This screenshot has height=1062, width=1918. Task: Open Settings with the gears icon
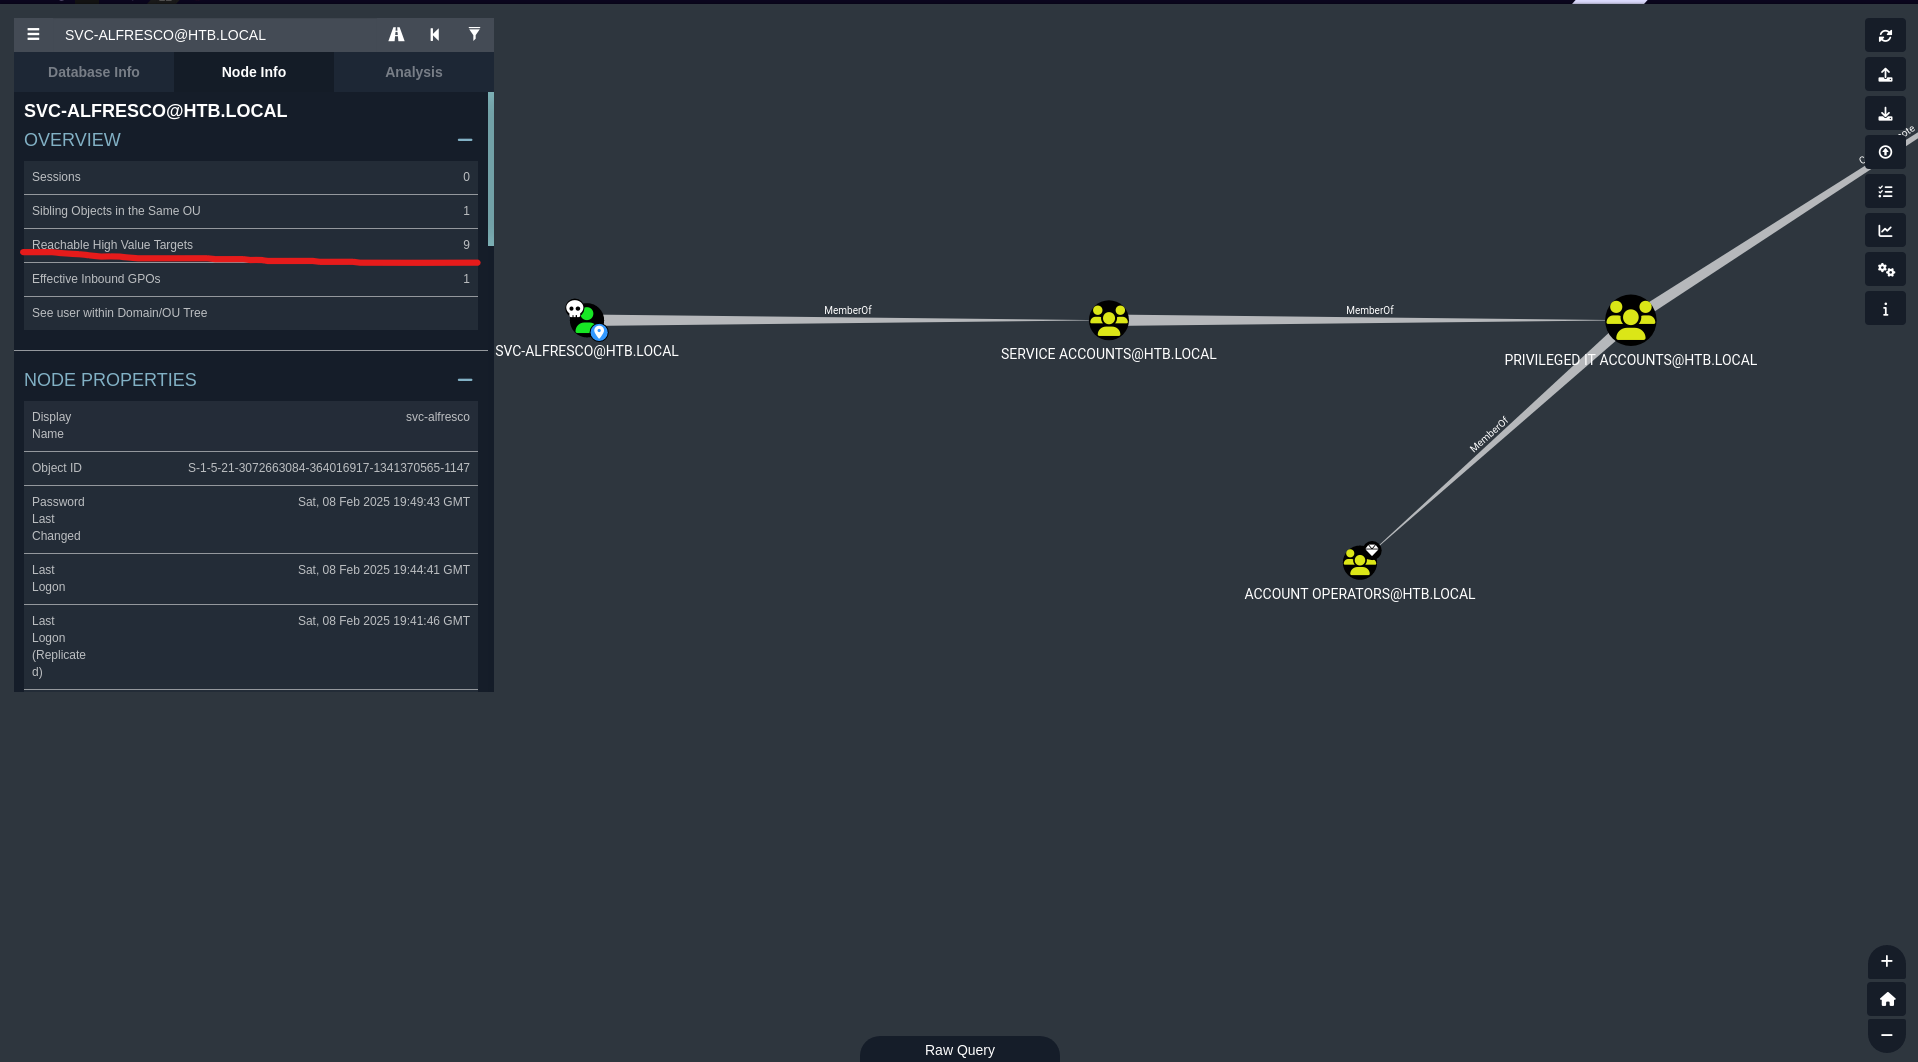coord(1884,270)
